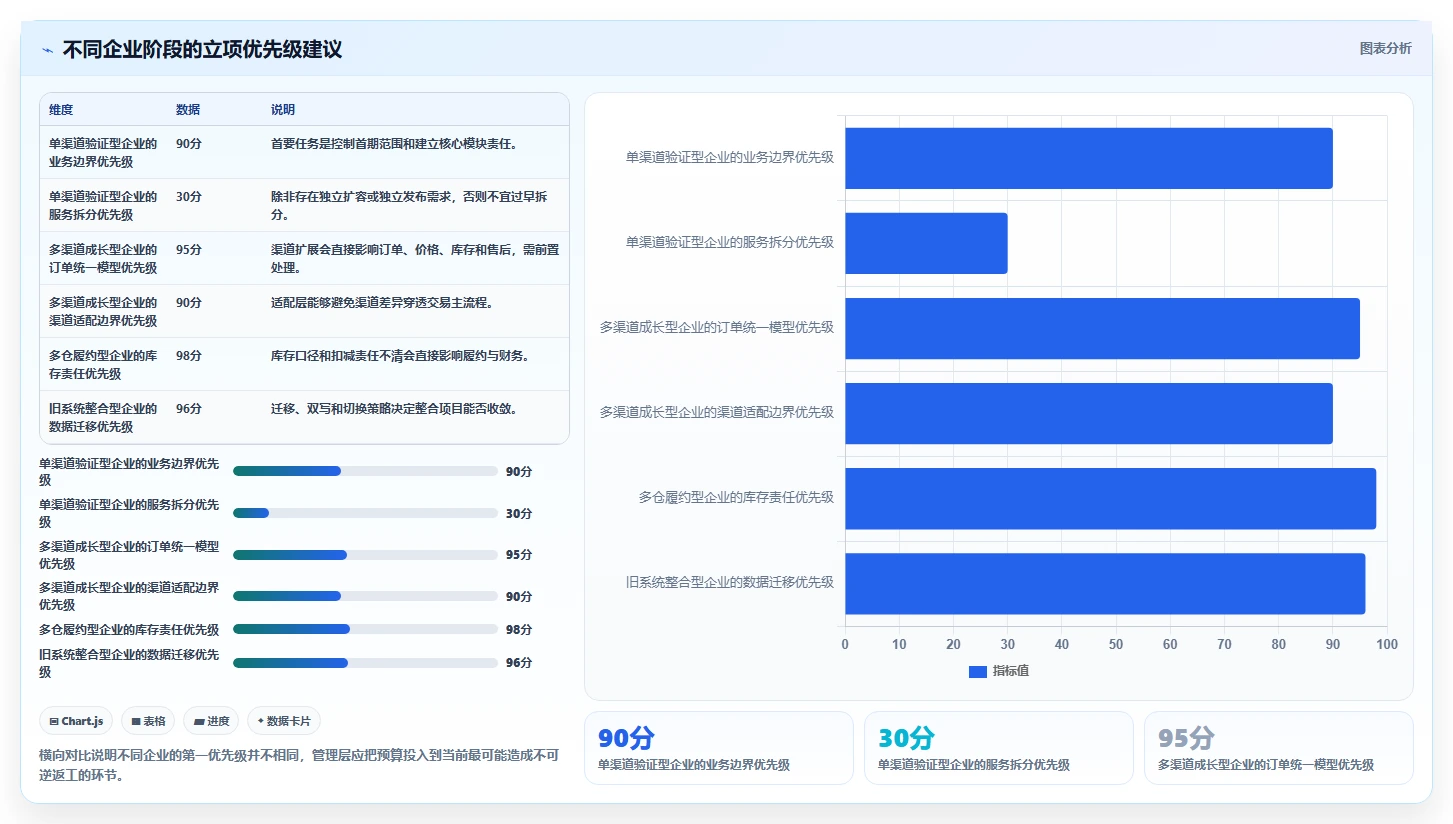1453x824 pixels.
Task: Click the 30分 progress bar for 服务拆分优先级
Action: coord(365,513)
